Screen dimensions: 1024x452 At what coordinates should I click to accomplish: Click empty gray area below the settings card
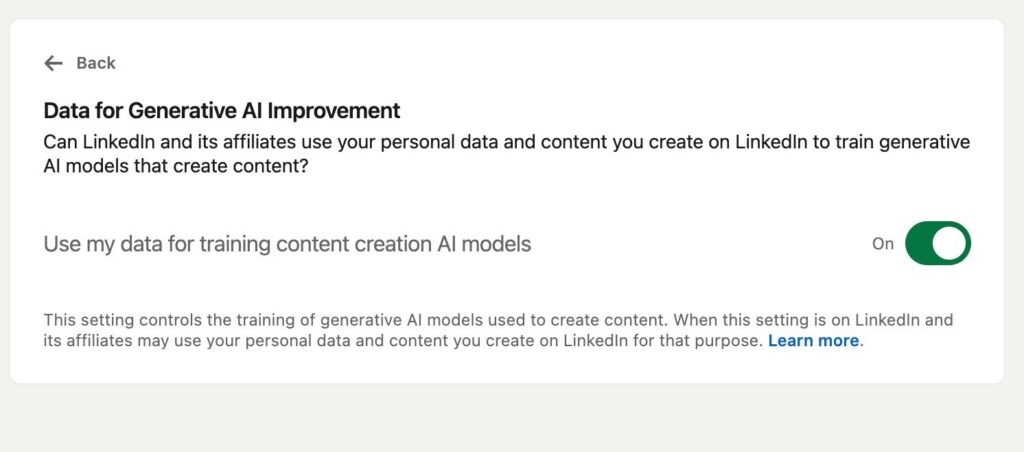click(500, 420)
